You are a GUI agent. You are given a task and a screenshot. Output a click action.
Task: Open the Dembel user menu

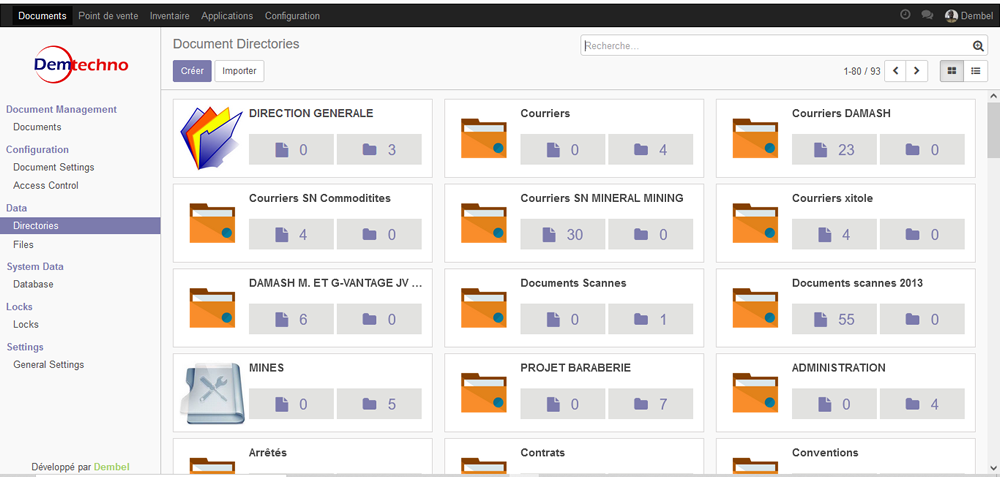pos(969,16)
